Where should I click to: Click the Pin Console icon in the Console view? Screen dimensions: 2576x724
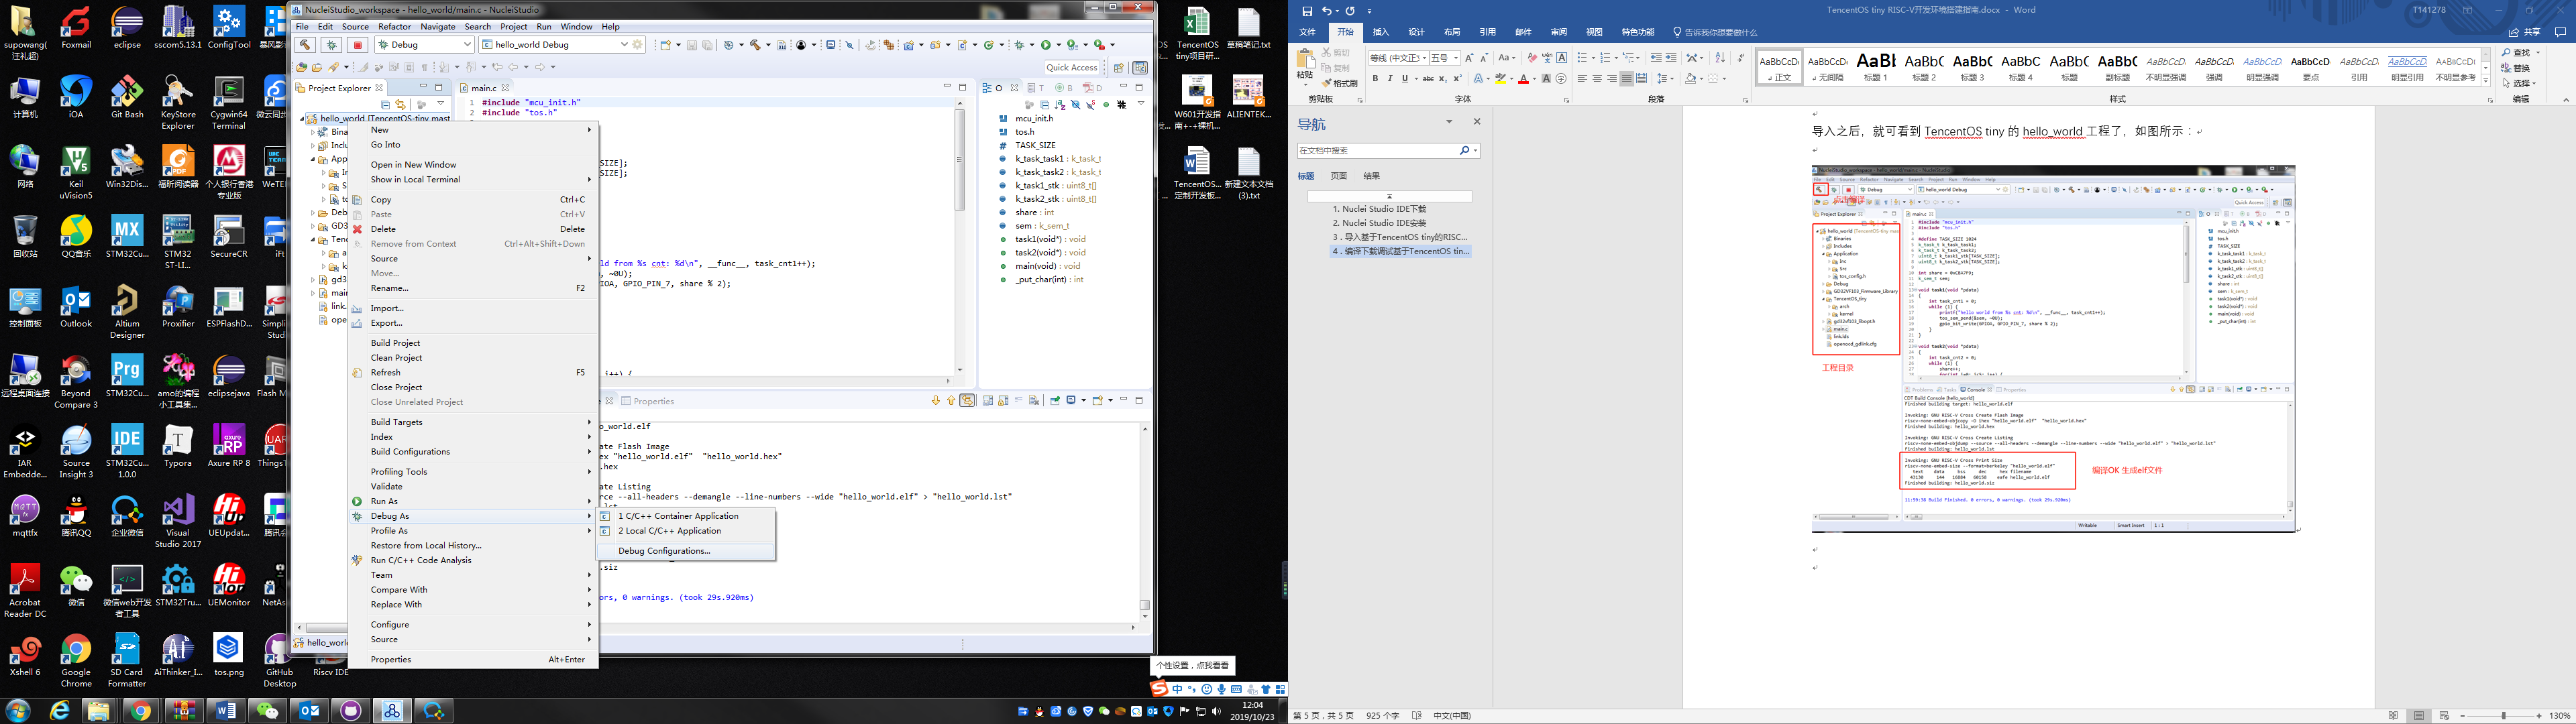(x=1055, y=400)
